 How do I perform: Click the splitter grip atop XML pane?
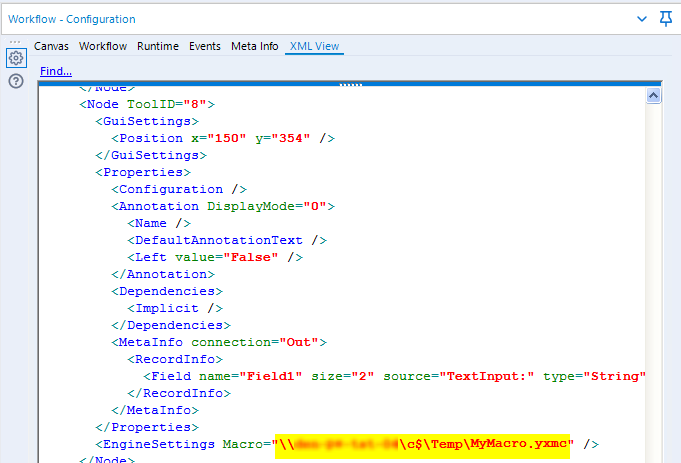[350, 84]
